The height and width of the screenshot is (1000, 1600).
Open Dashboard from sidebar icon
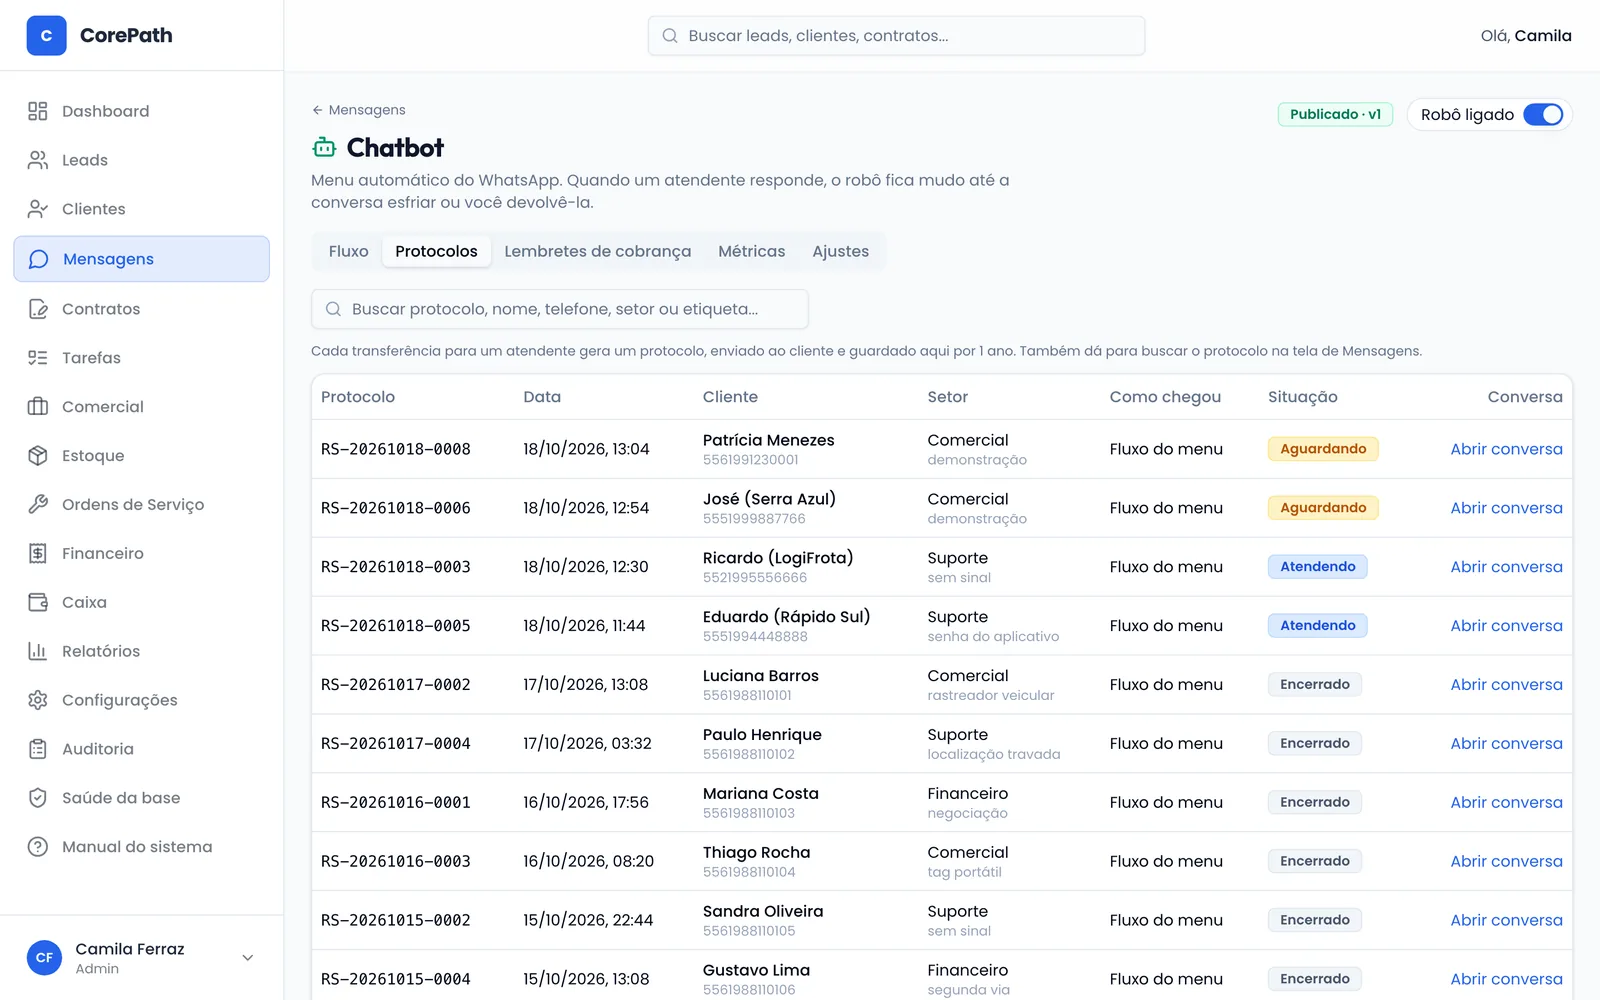[x=38, y=111]
